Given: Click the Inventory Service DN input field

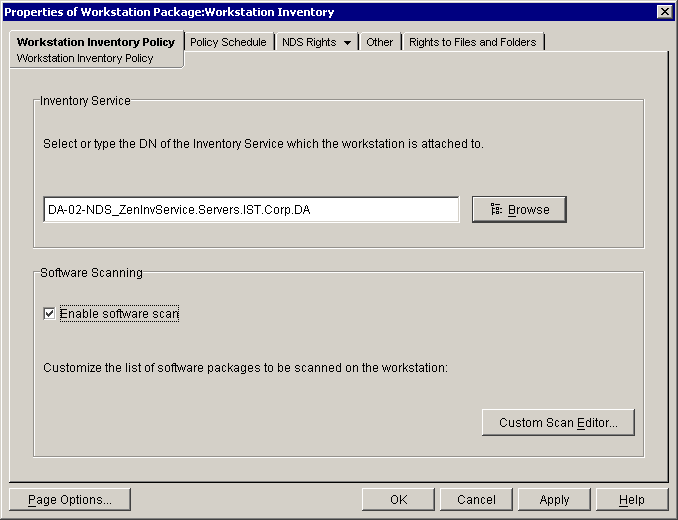Looking at the screenshot, I should point(251,210).
